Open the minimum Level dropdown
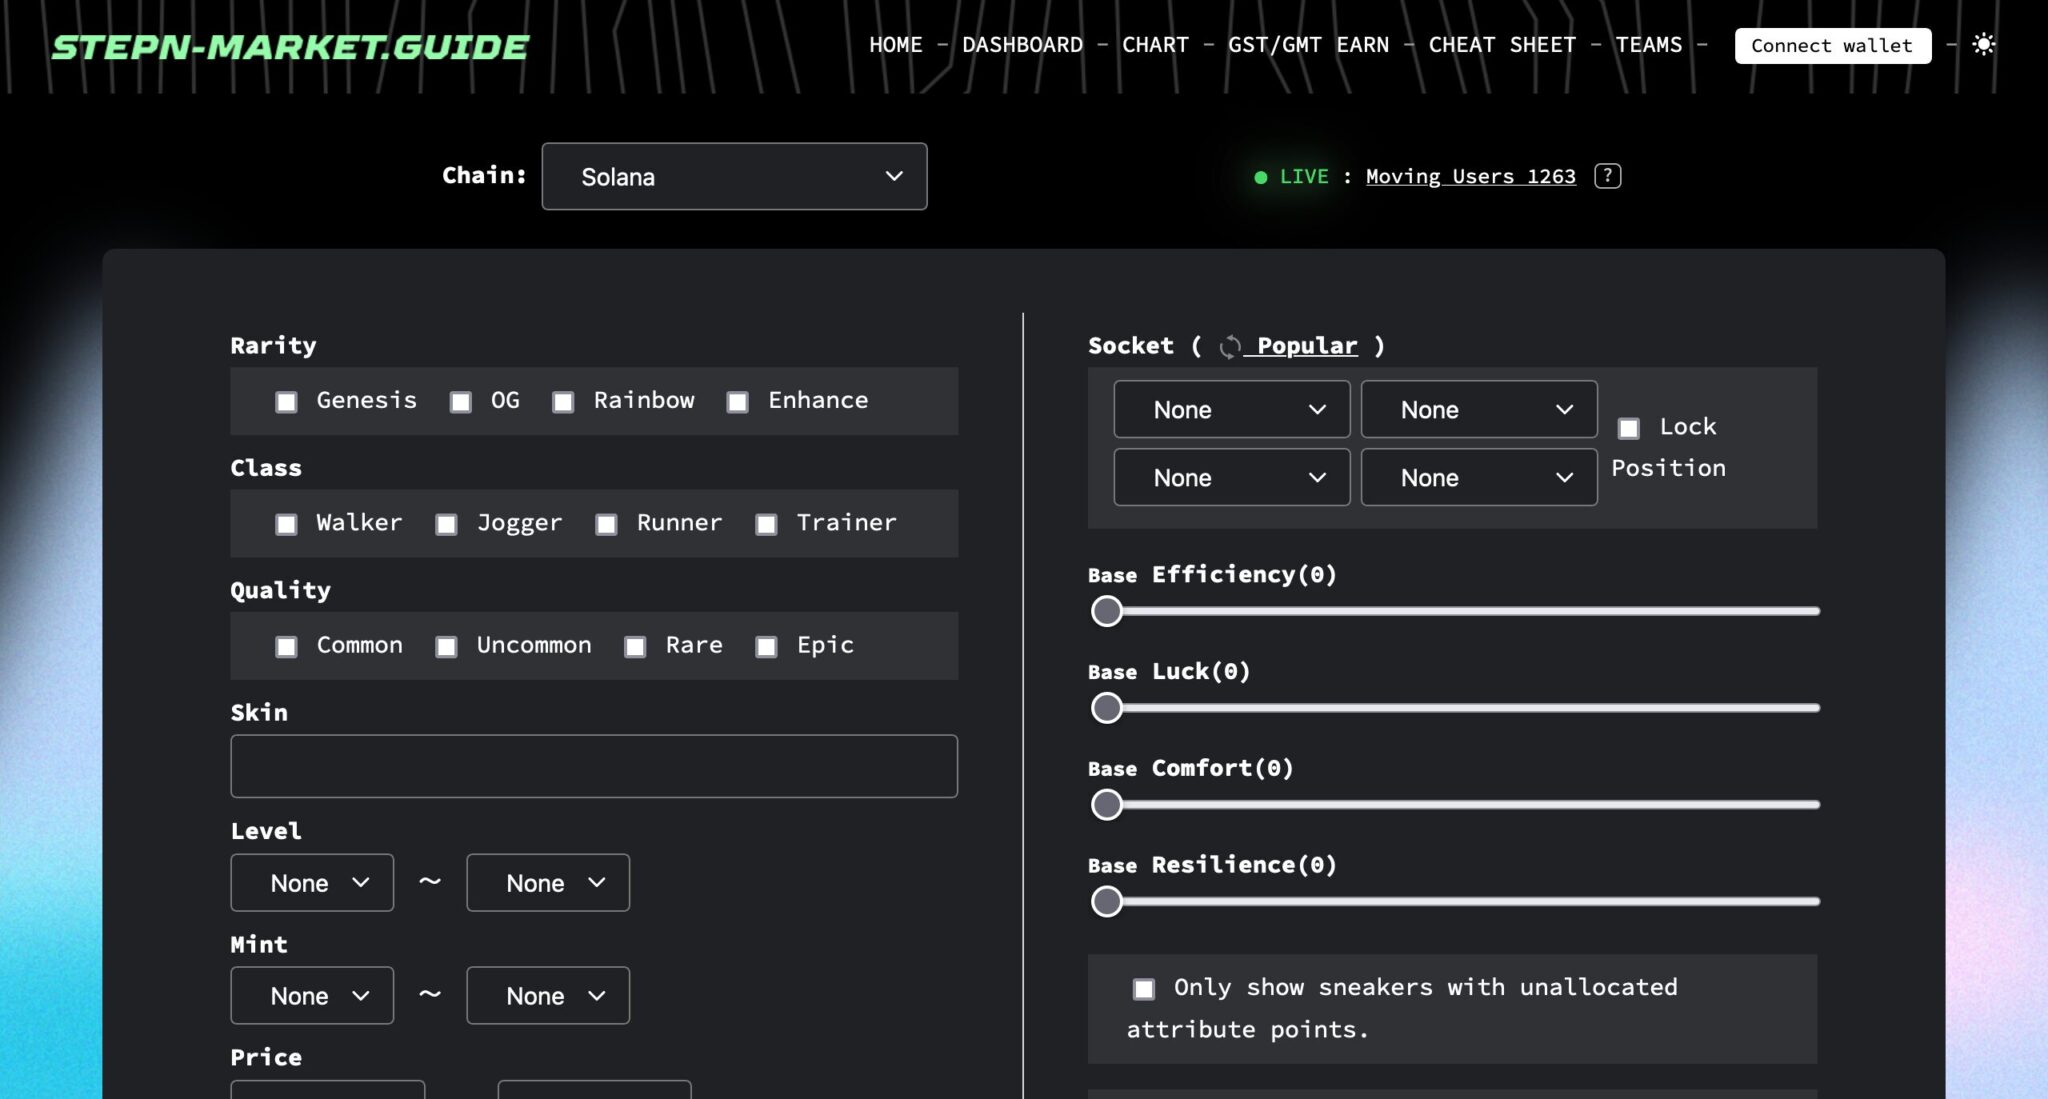Viewport: 2048px width, 1099px height. 312,883
